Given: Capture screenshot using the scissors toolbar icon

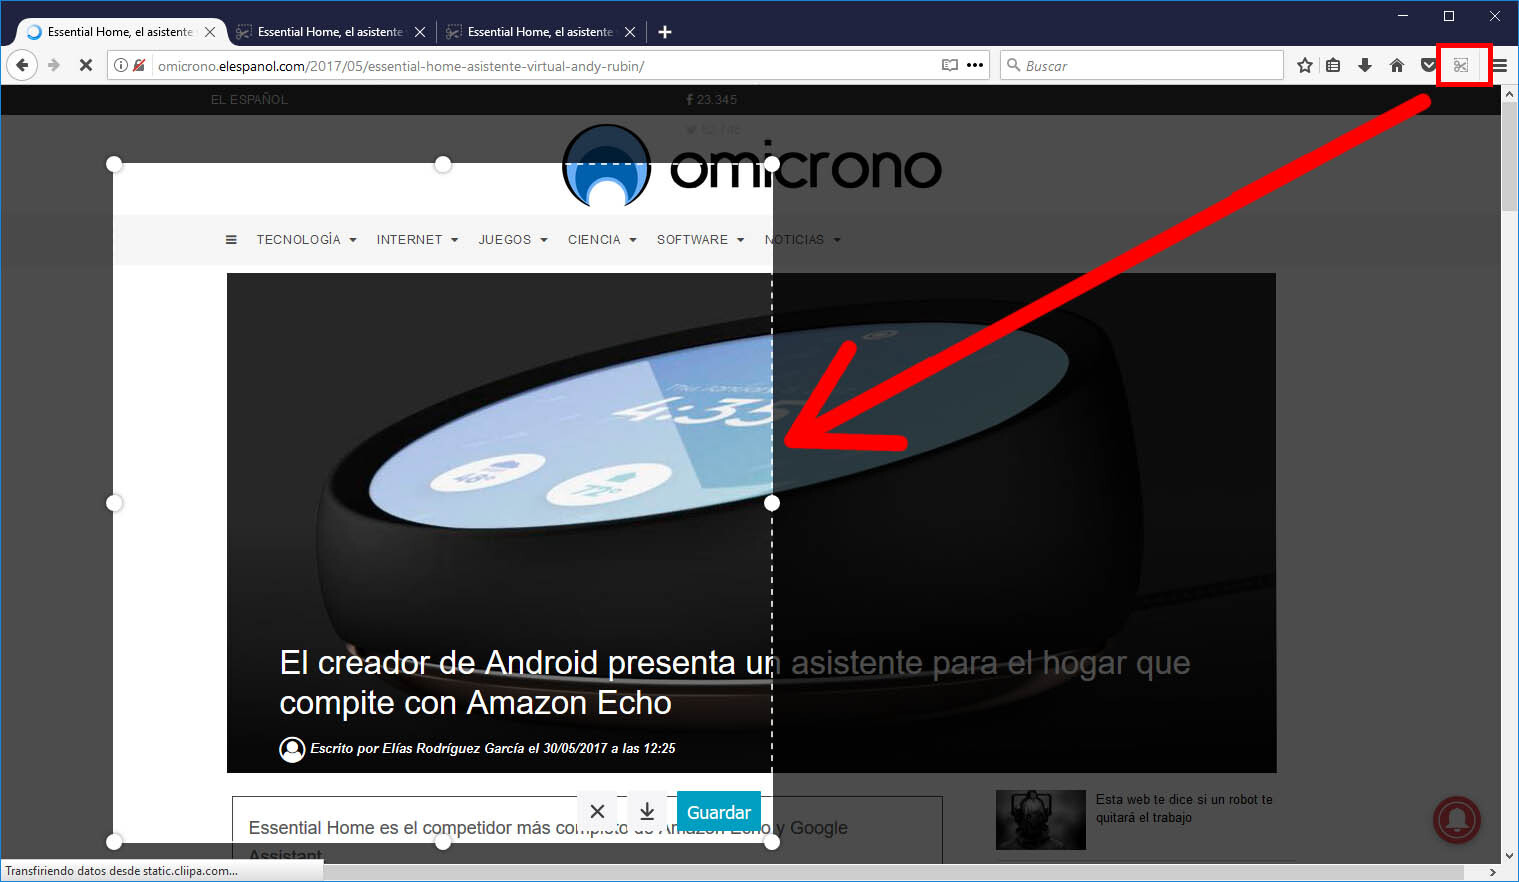Looking at the screenshot, I should click(1462, 65).
